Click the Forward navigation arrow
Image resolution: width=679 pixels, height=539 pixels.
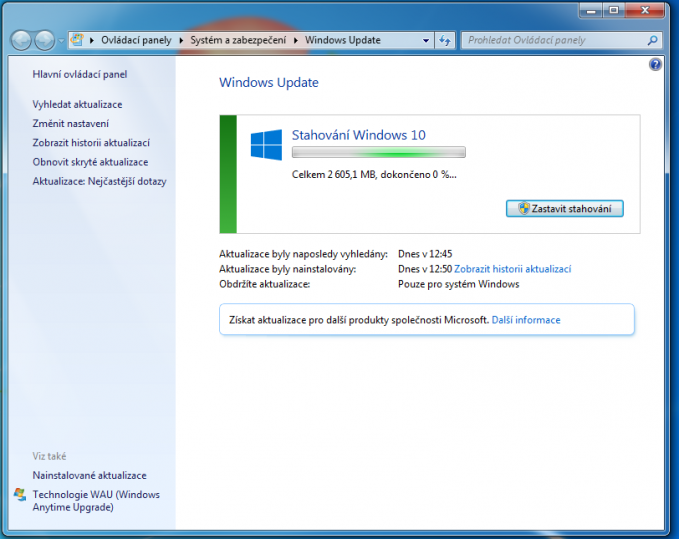(x=44, y=41)
